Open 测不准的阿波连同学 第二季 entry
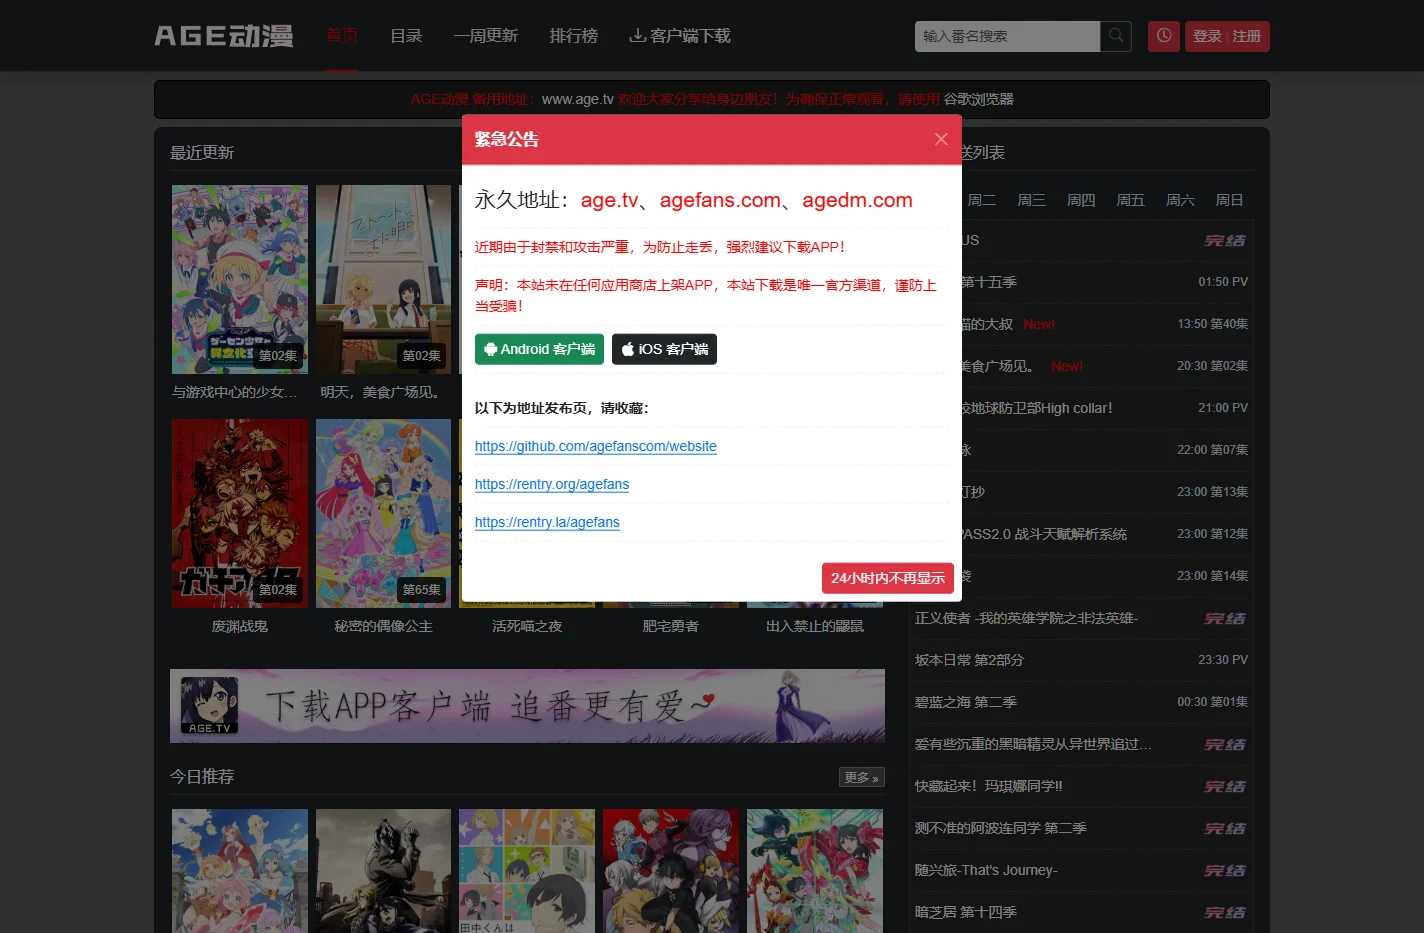The height and width of the screenshot is (933, 1424). (1000, 828)
